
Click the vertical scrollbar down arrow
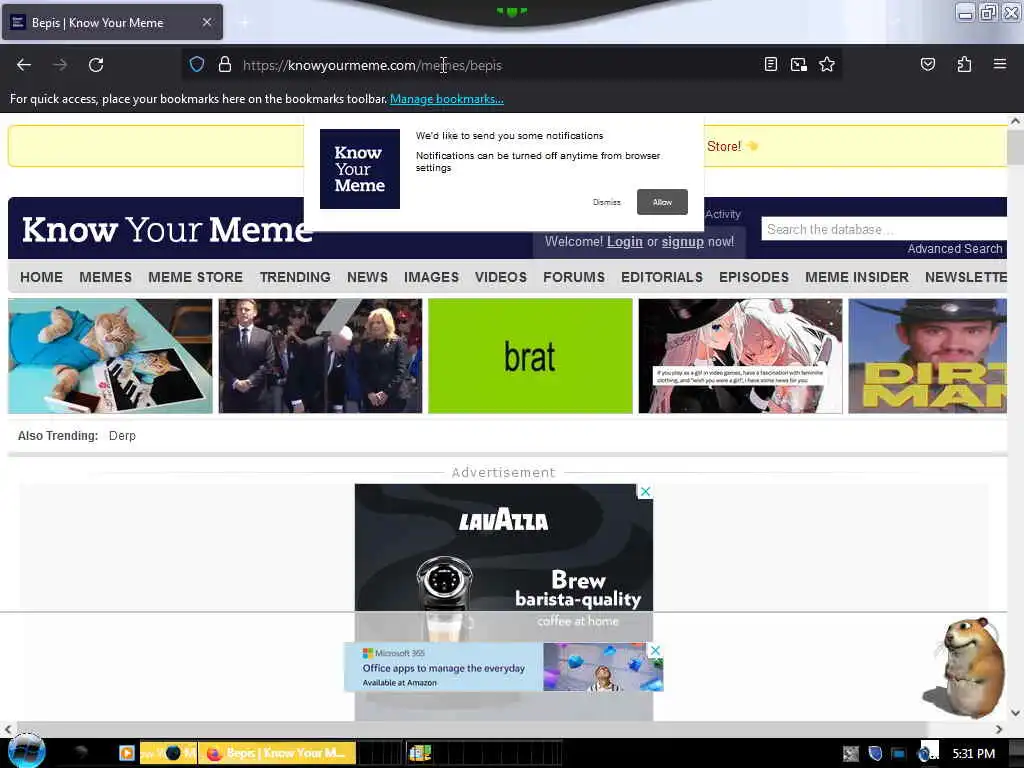1015,712
